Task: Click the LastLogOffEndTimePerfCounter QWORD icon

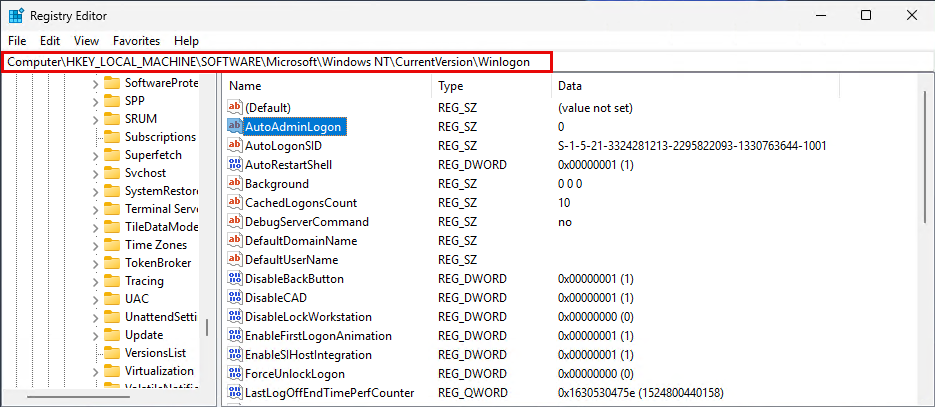Action: [x=235, y=393]
